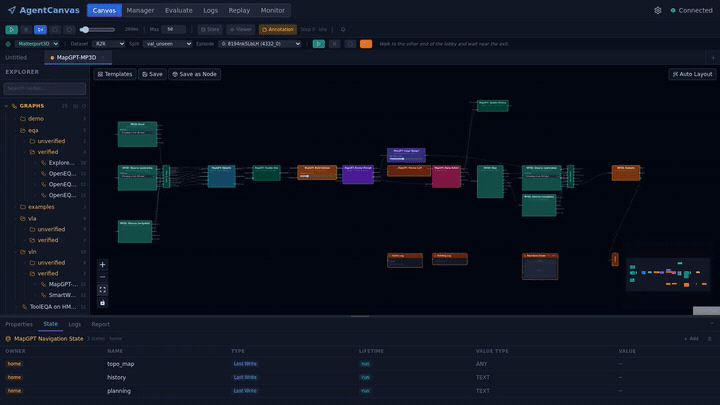The width and height of the screenshot is (720, 405).
Task: Open the Logs top navigation tab
Action: point(210,10)
